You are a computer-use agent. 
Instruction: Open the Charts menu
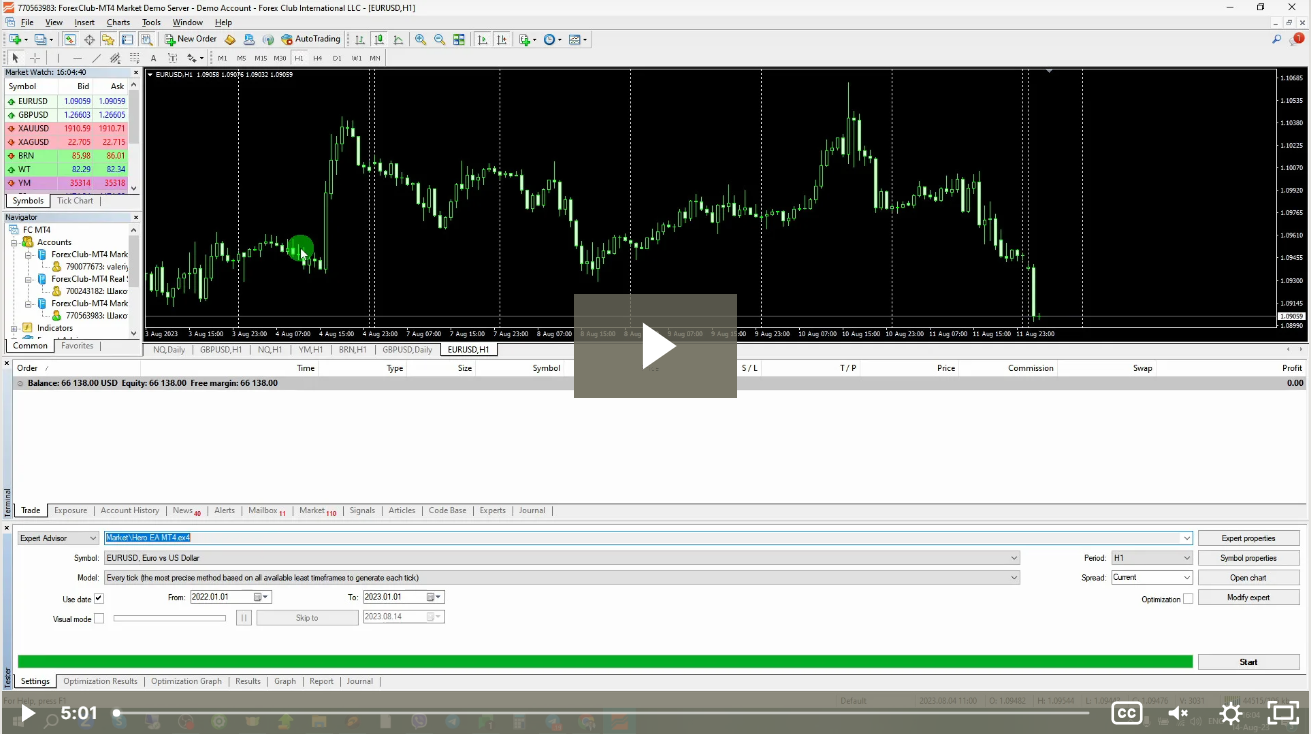coord(118,22)
